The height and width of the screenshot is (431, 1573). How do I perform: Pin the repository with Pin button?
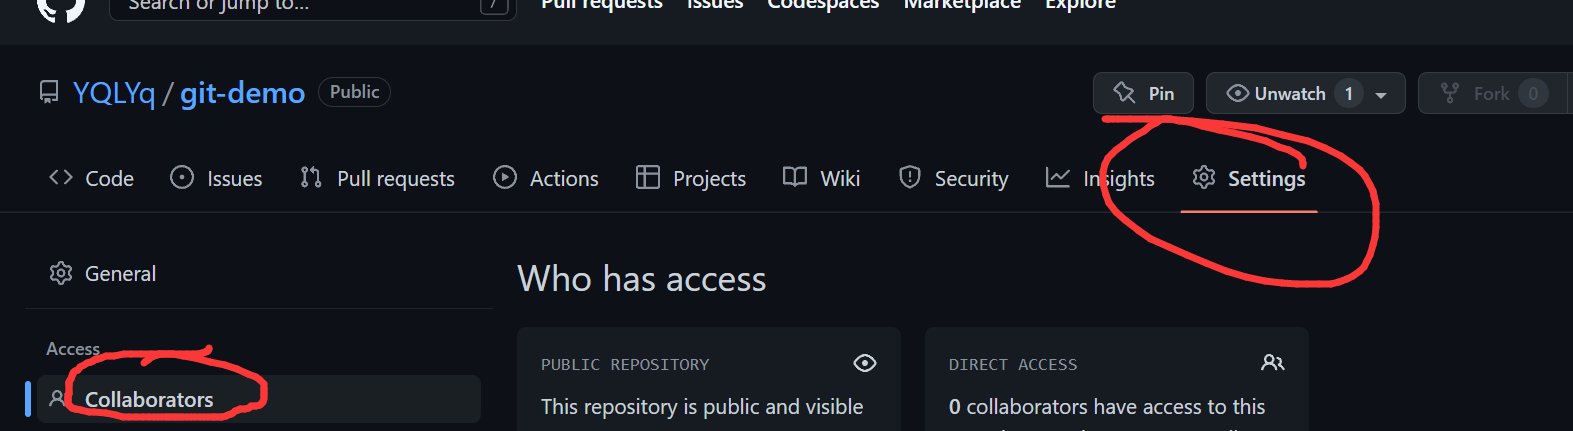tap(1143, 93)
